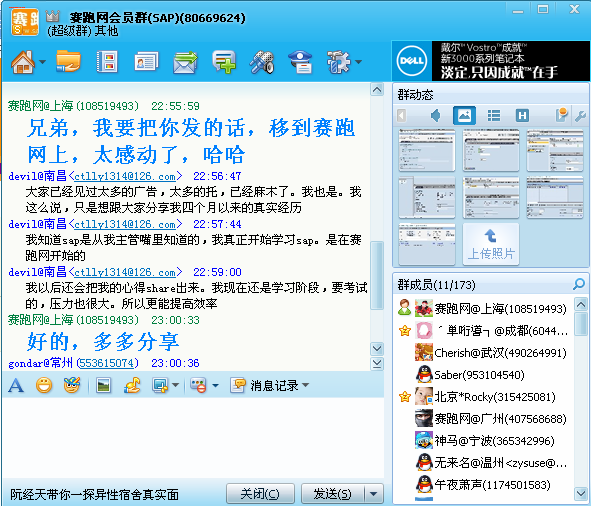Select the group photos tab icon

coord(464,115)
